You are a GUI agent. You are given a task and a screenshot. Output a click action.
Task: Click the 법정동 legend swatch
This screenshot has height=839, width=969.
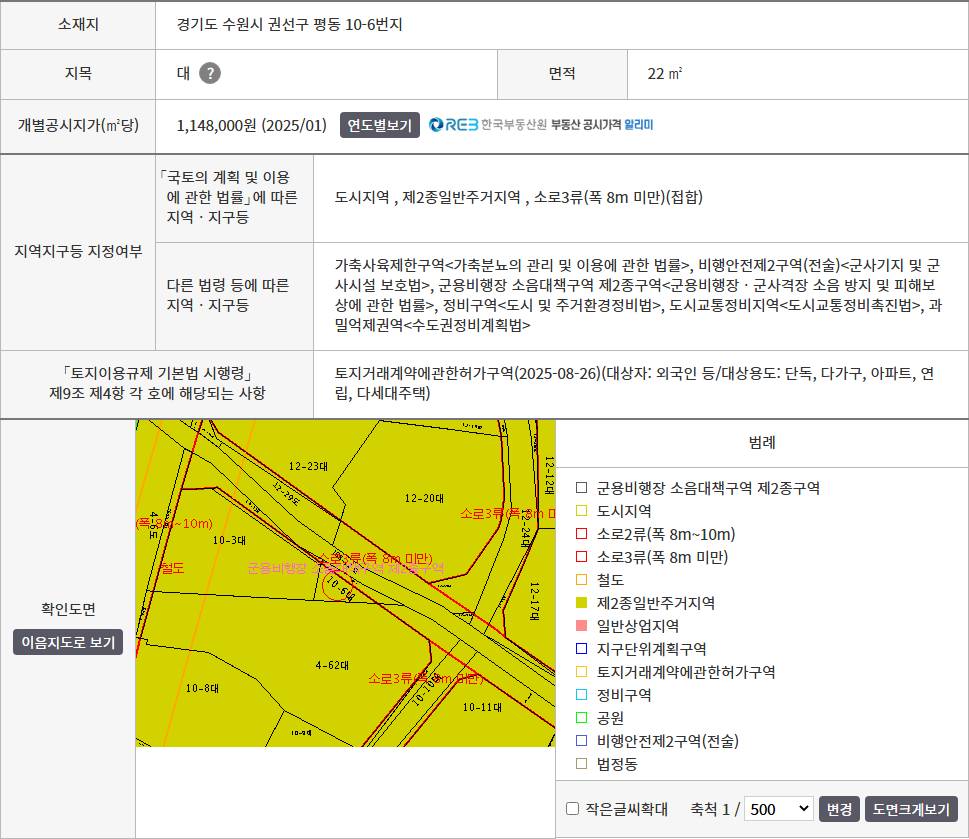click(x=582, y=764)
